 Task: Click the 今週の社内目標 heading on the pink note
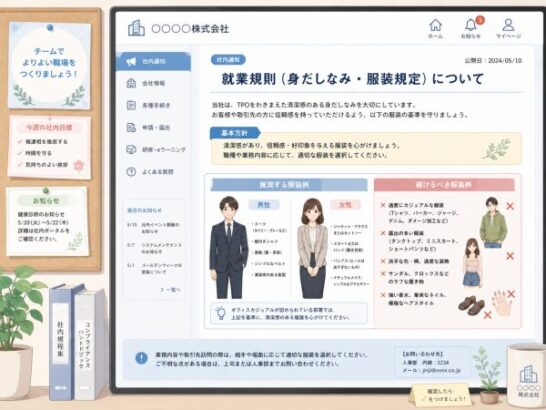point(49,127)
